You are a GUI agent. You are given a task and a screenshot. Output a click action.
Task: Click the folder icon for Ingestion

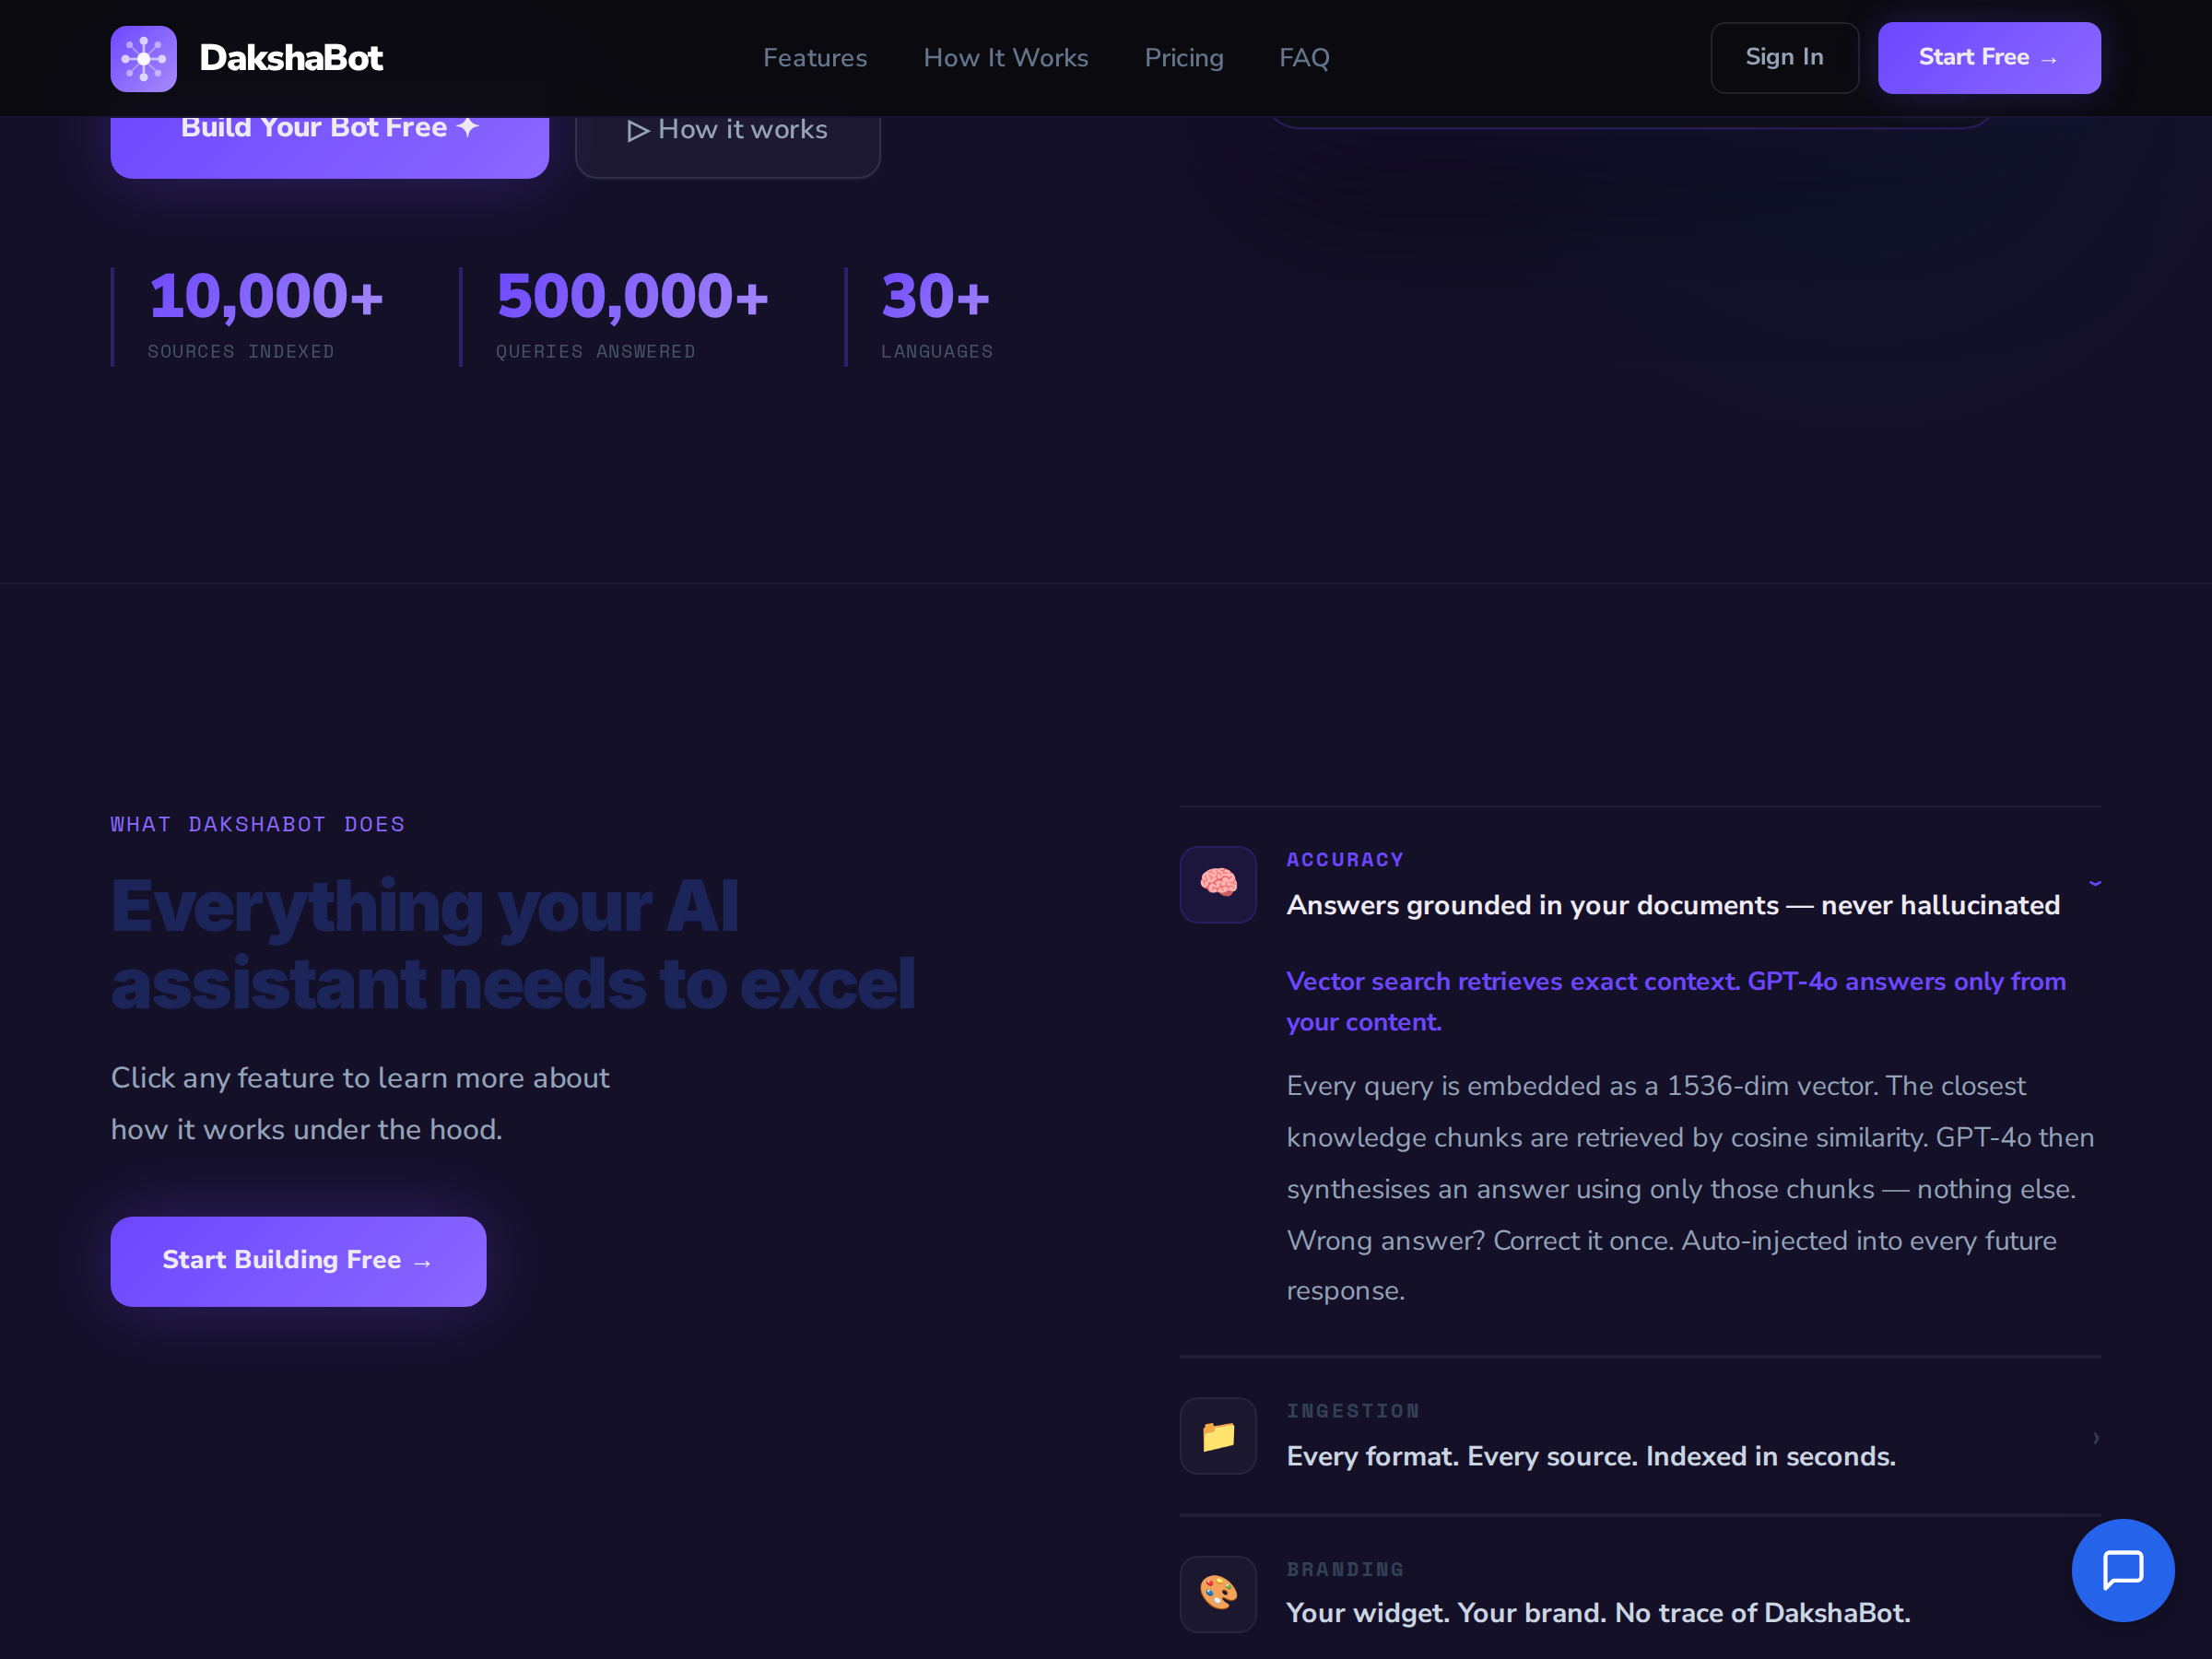tap(1218, 1435)
